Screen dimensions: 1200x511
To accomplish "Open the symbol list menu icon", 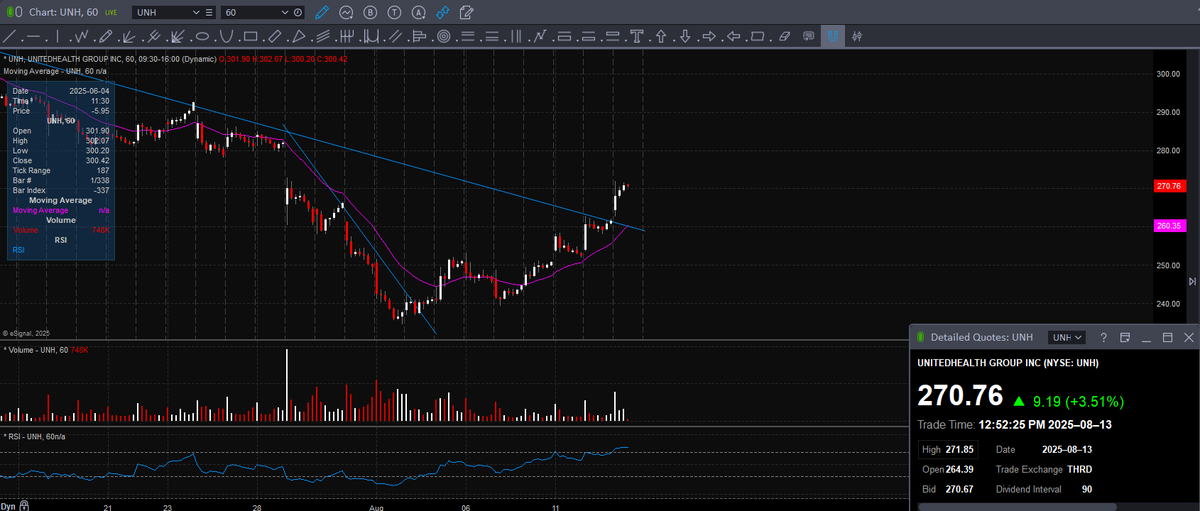I will coord(209,12).
